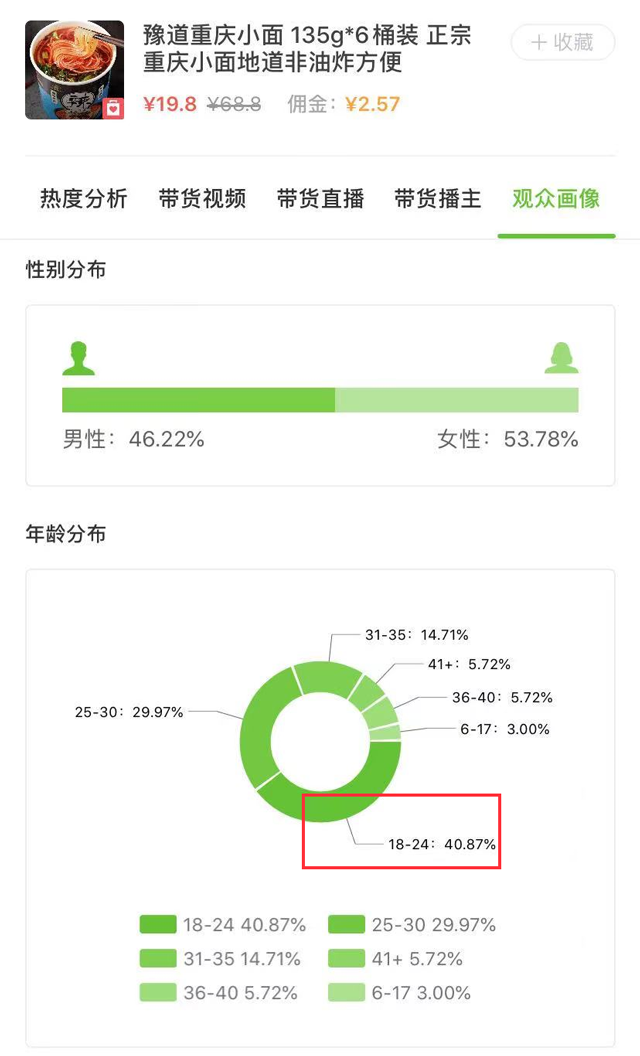
Task: Add product to favorites with 收藏
Action: tap(563, 42)
